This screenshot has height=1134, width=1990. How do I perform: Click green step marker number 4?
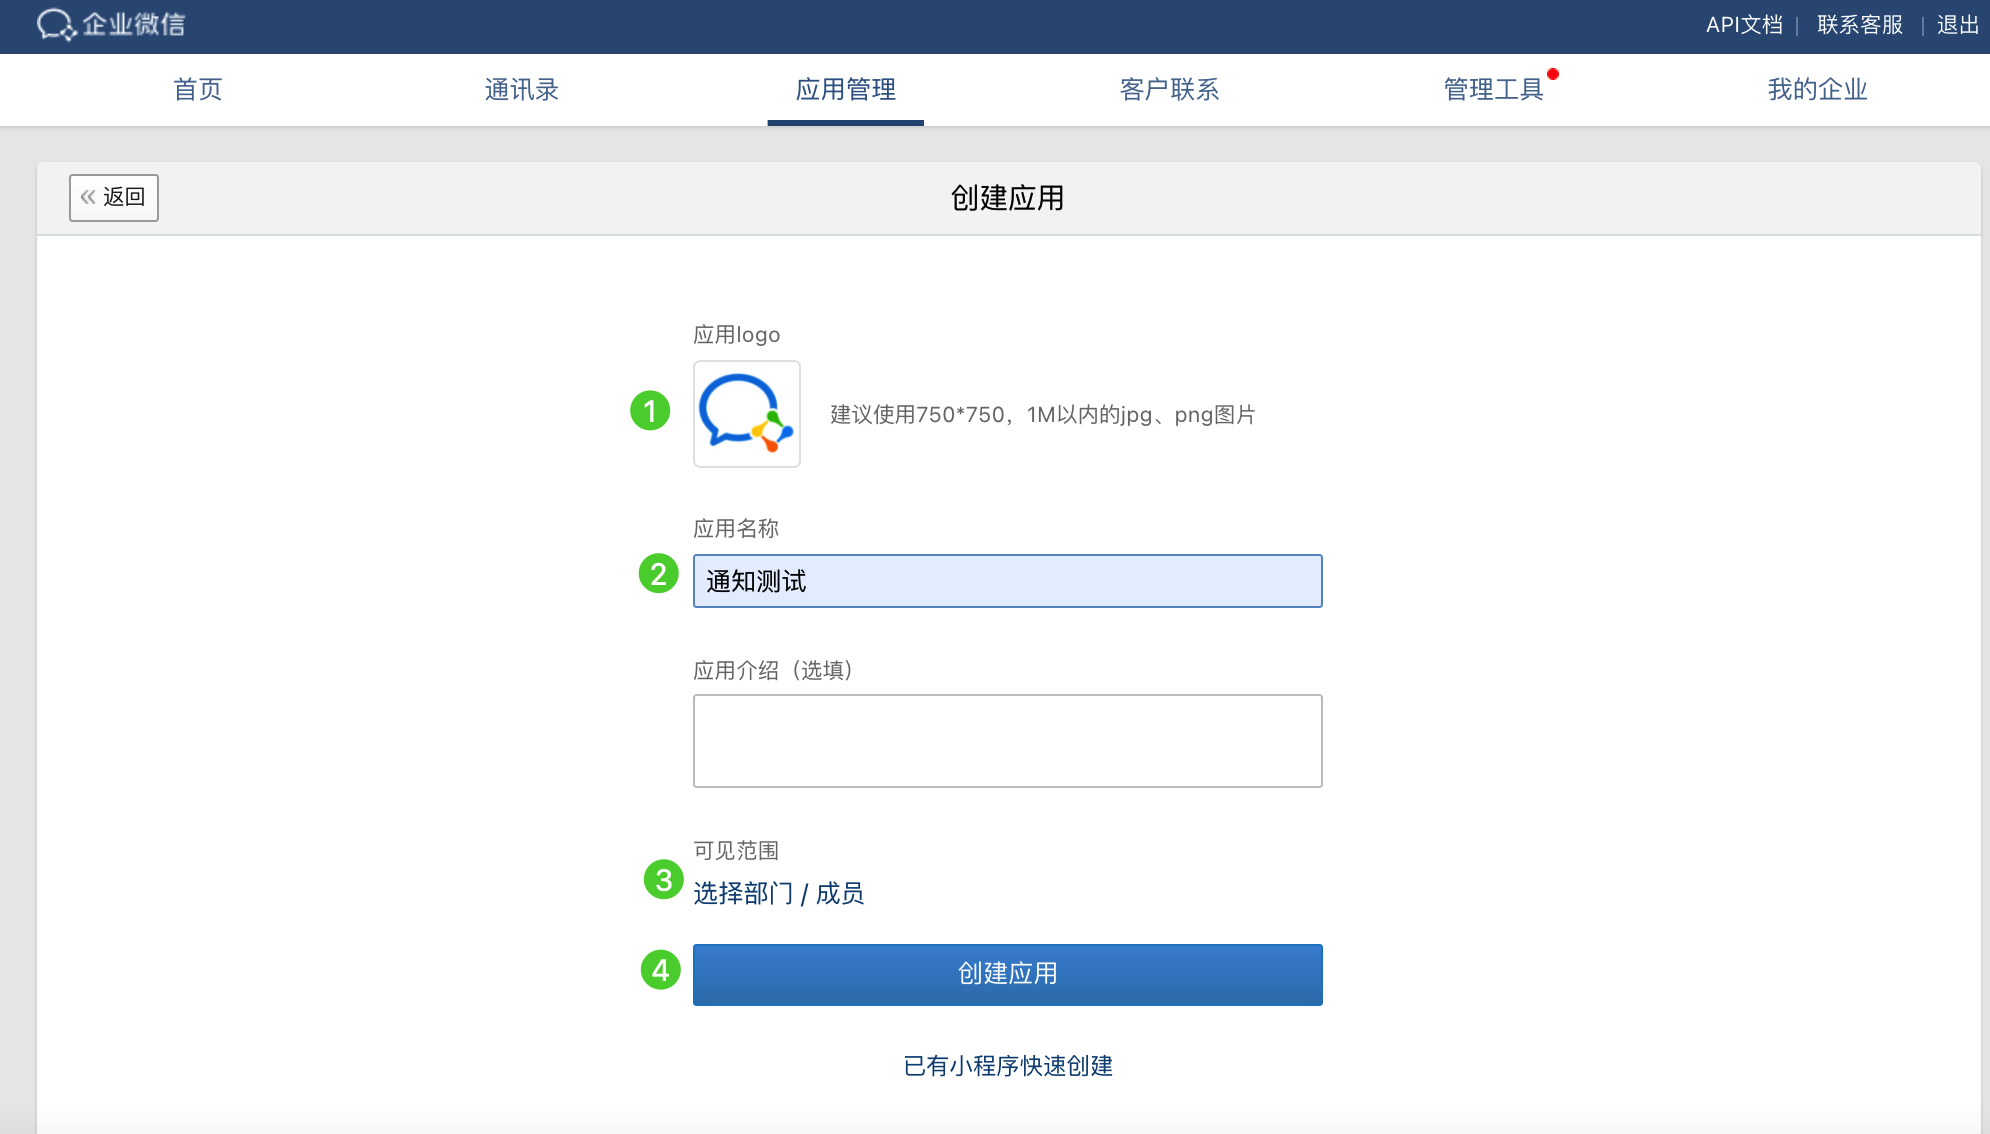click(661, 970)
